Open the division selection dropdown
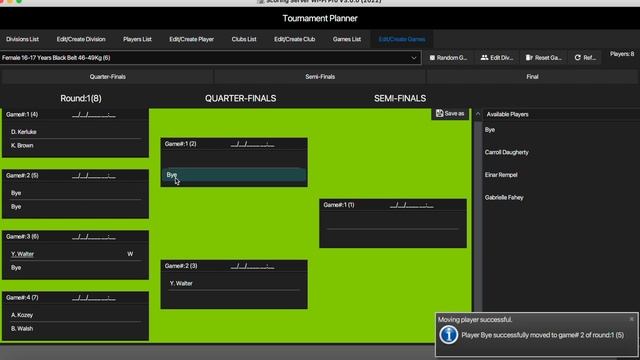The image size is (640, 360). [x=211, y=58]
